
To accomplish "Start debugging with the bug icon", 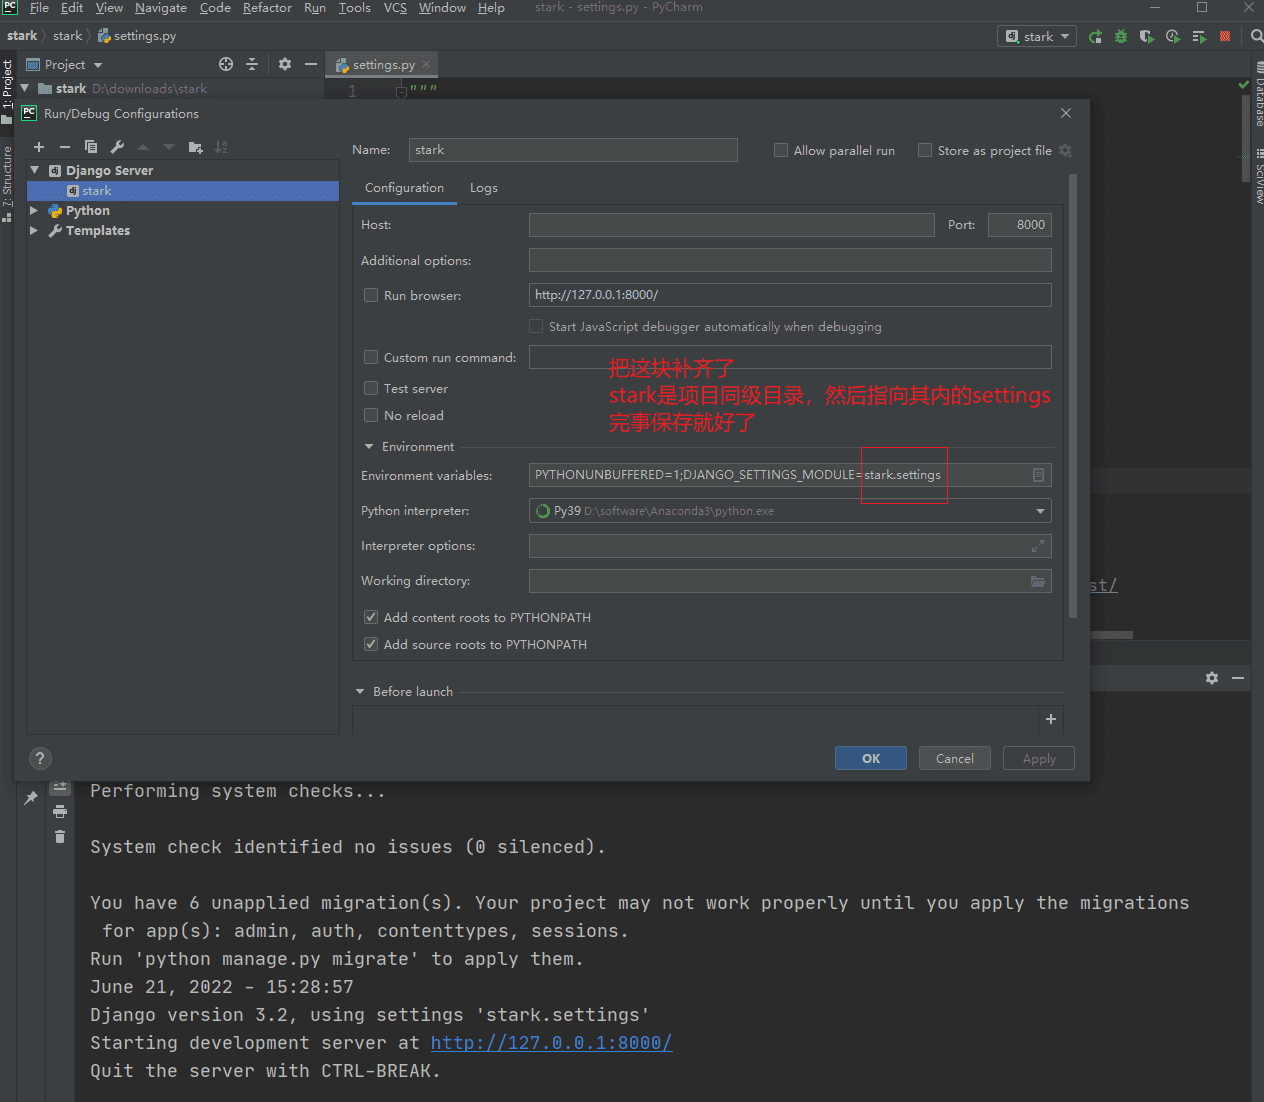I will (x=1121, y=36).
